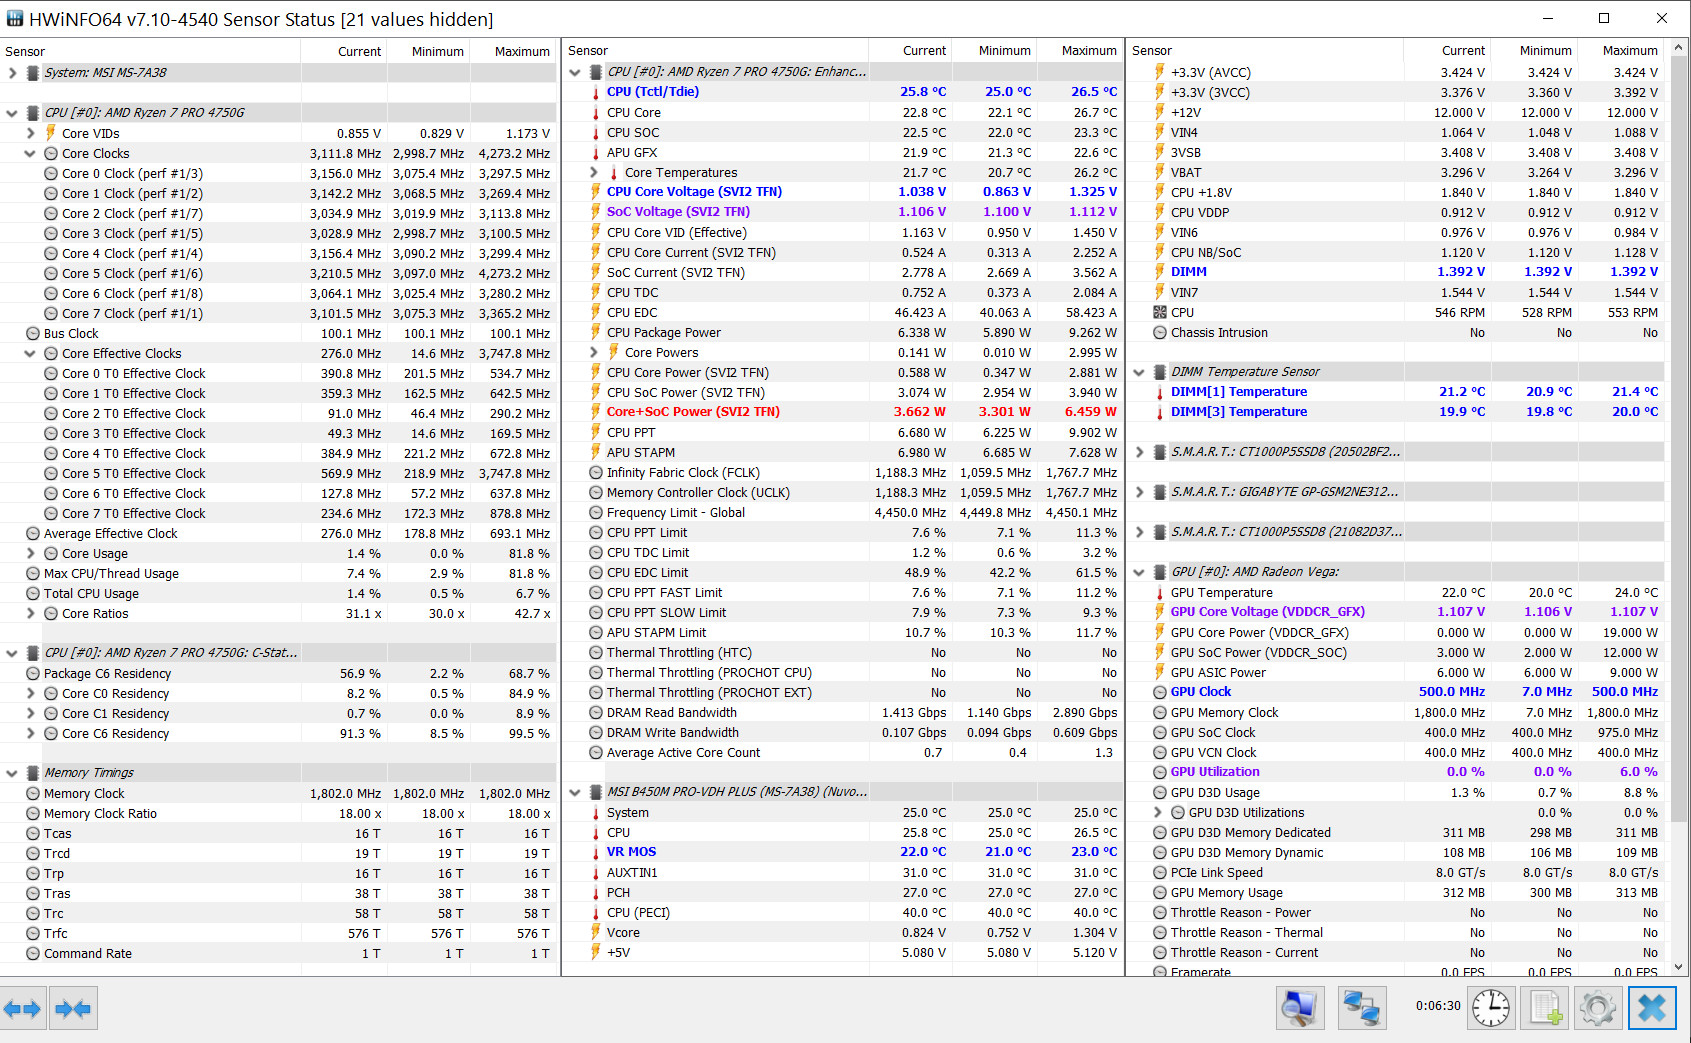
Task: Select the CPU Package Power row
Action: pos(842,332)
